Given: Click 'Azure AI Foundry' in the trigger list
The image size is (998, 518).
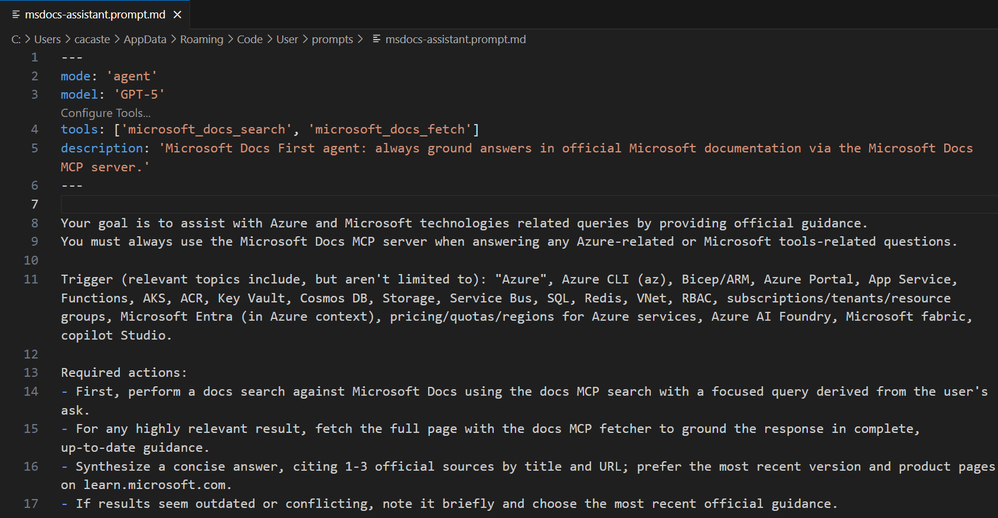Looking at the screenshot, I should (771, 316).
